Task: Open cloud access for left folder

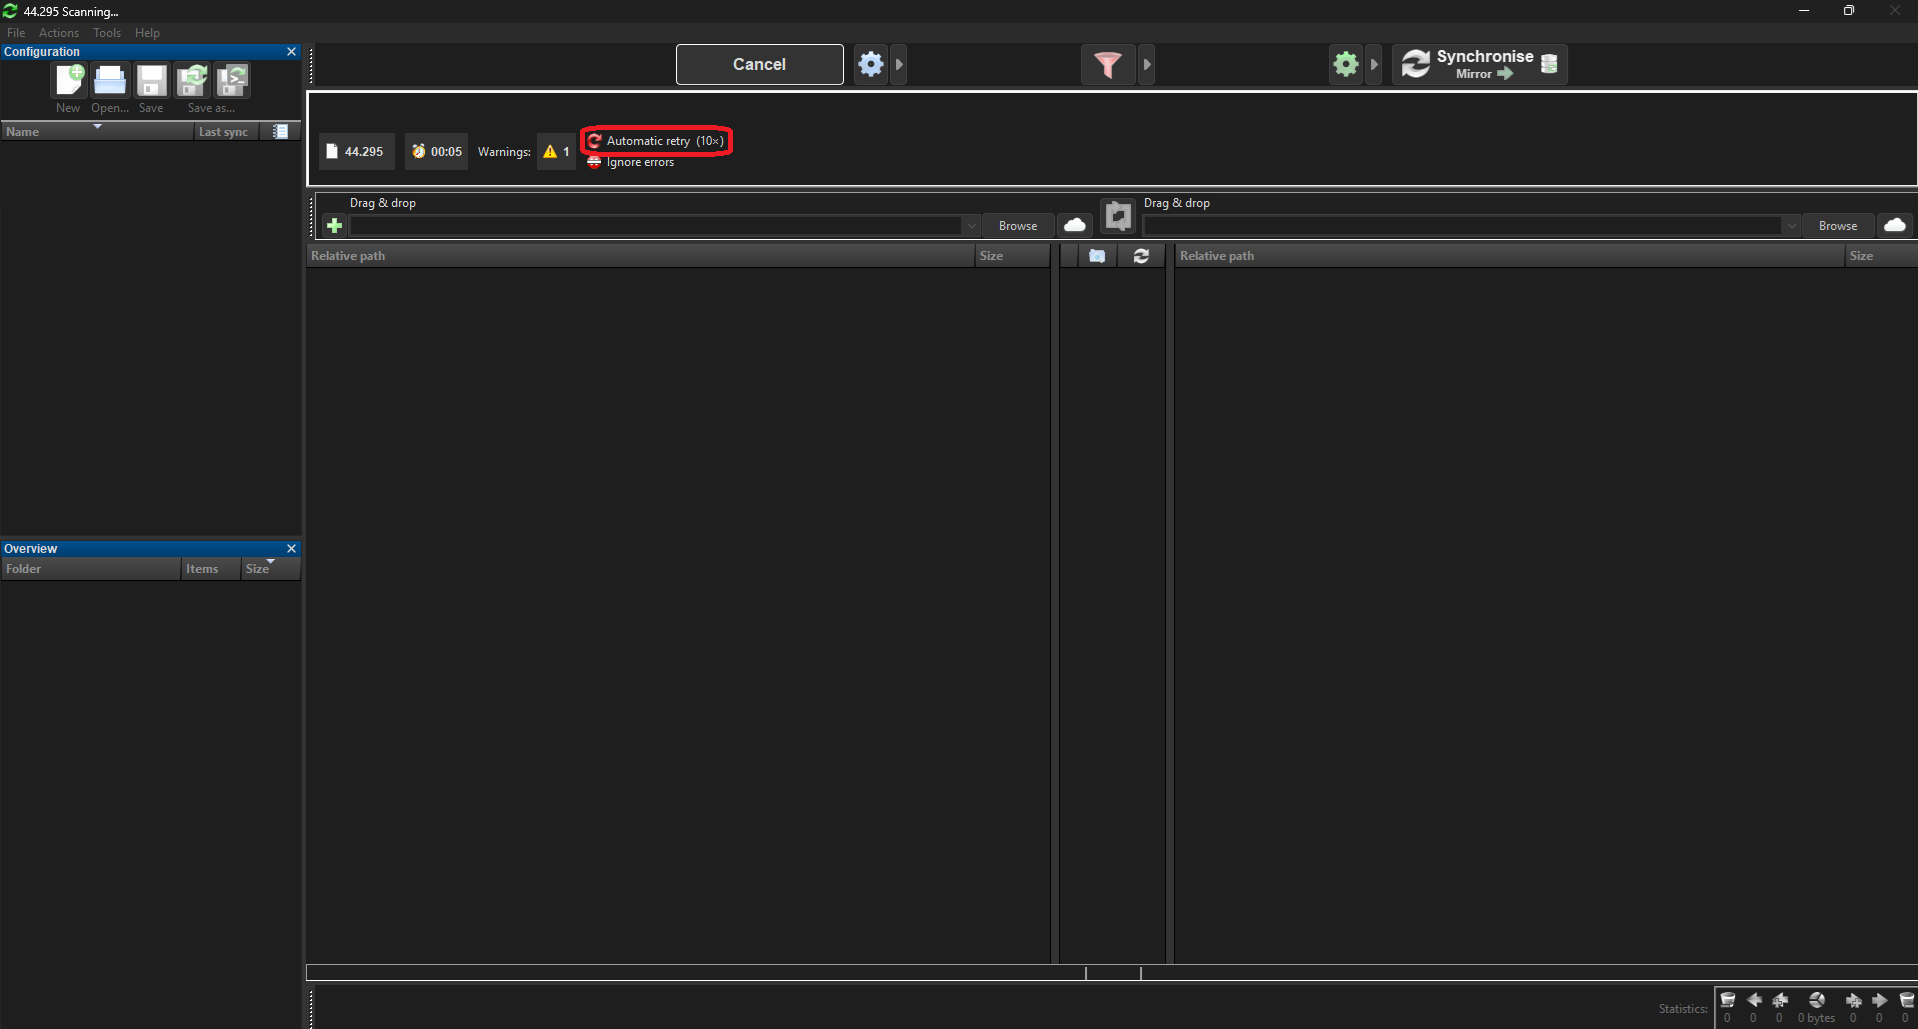Action: tap(1075, 225)
